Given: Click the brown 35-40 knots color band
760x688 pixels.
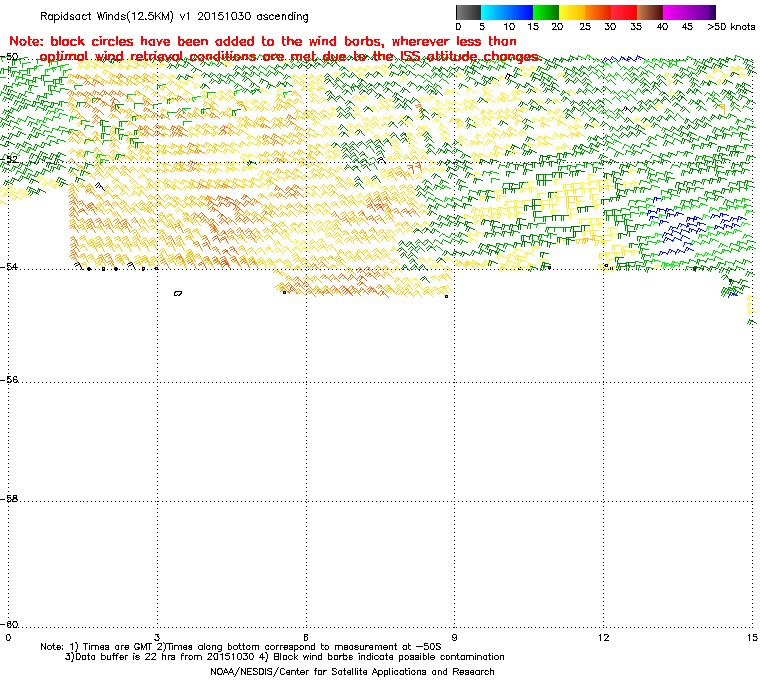Looking at the screenshot, I should click(x=650, y=12).
